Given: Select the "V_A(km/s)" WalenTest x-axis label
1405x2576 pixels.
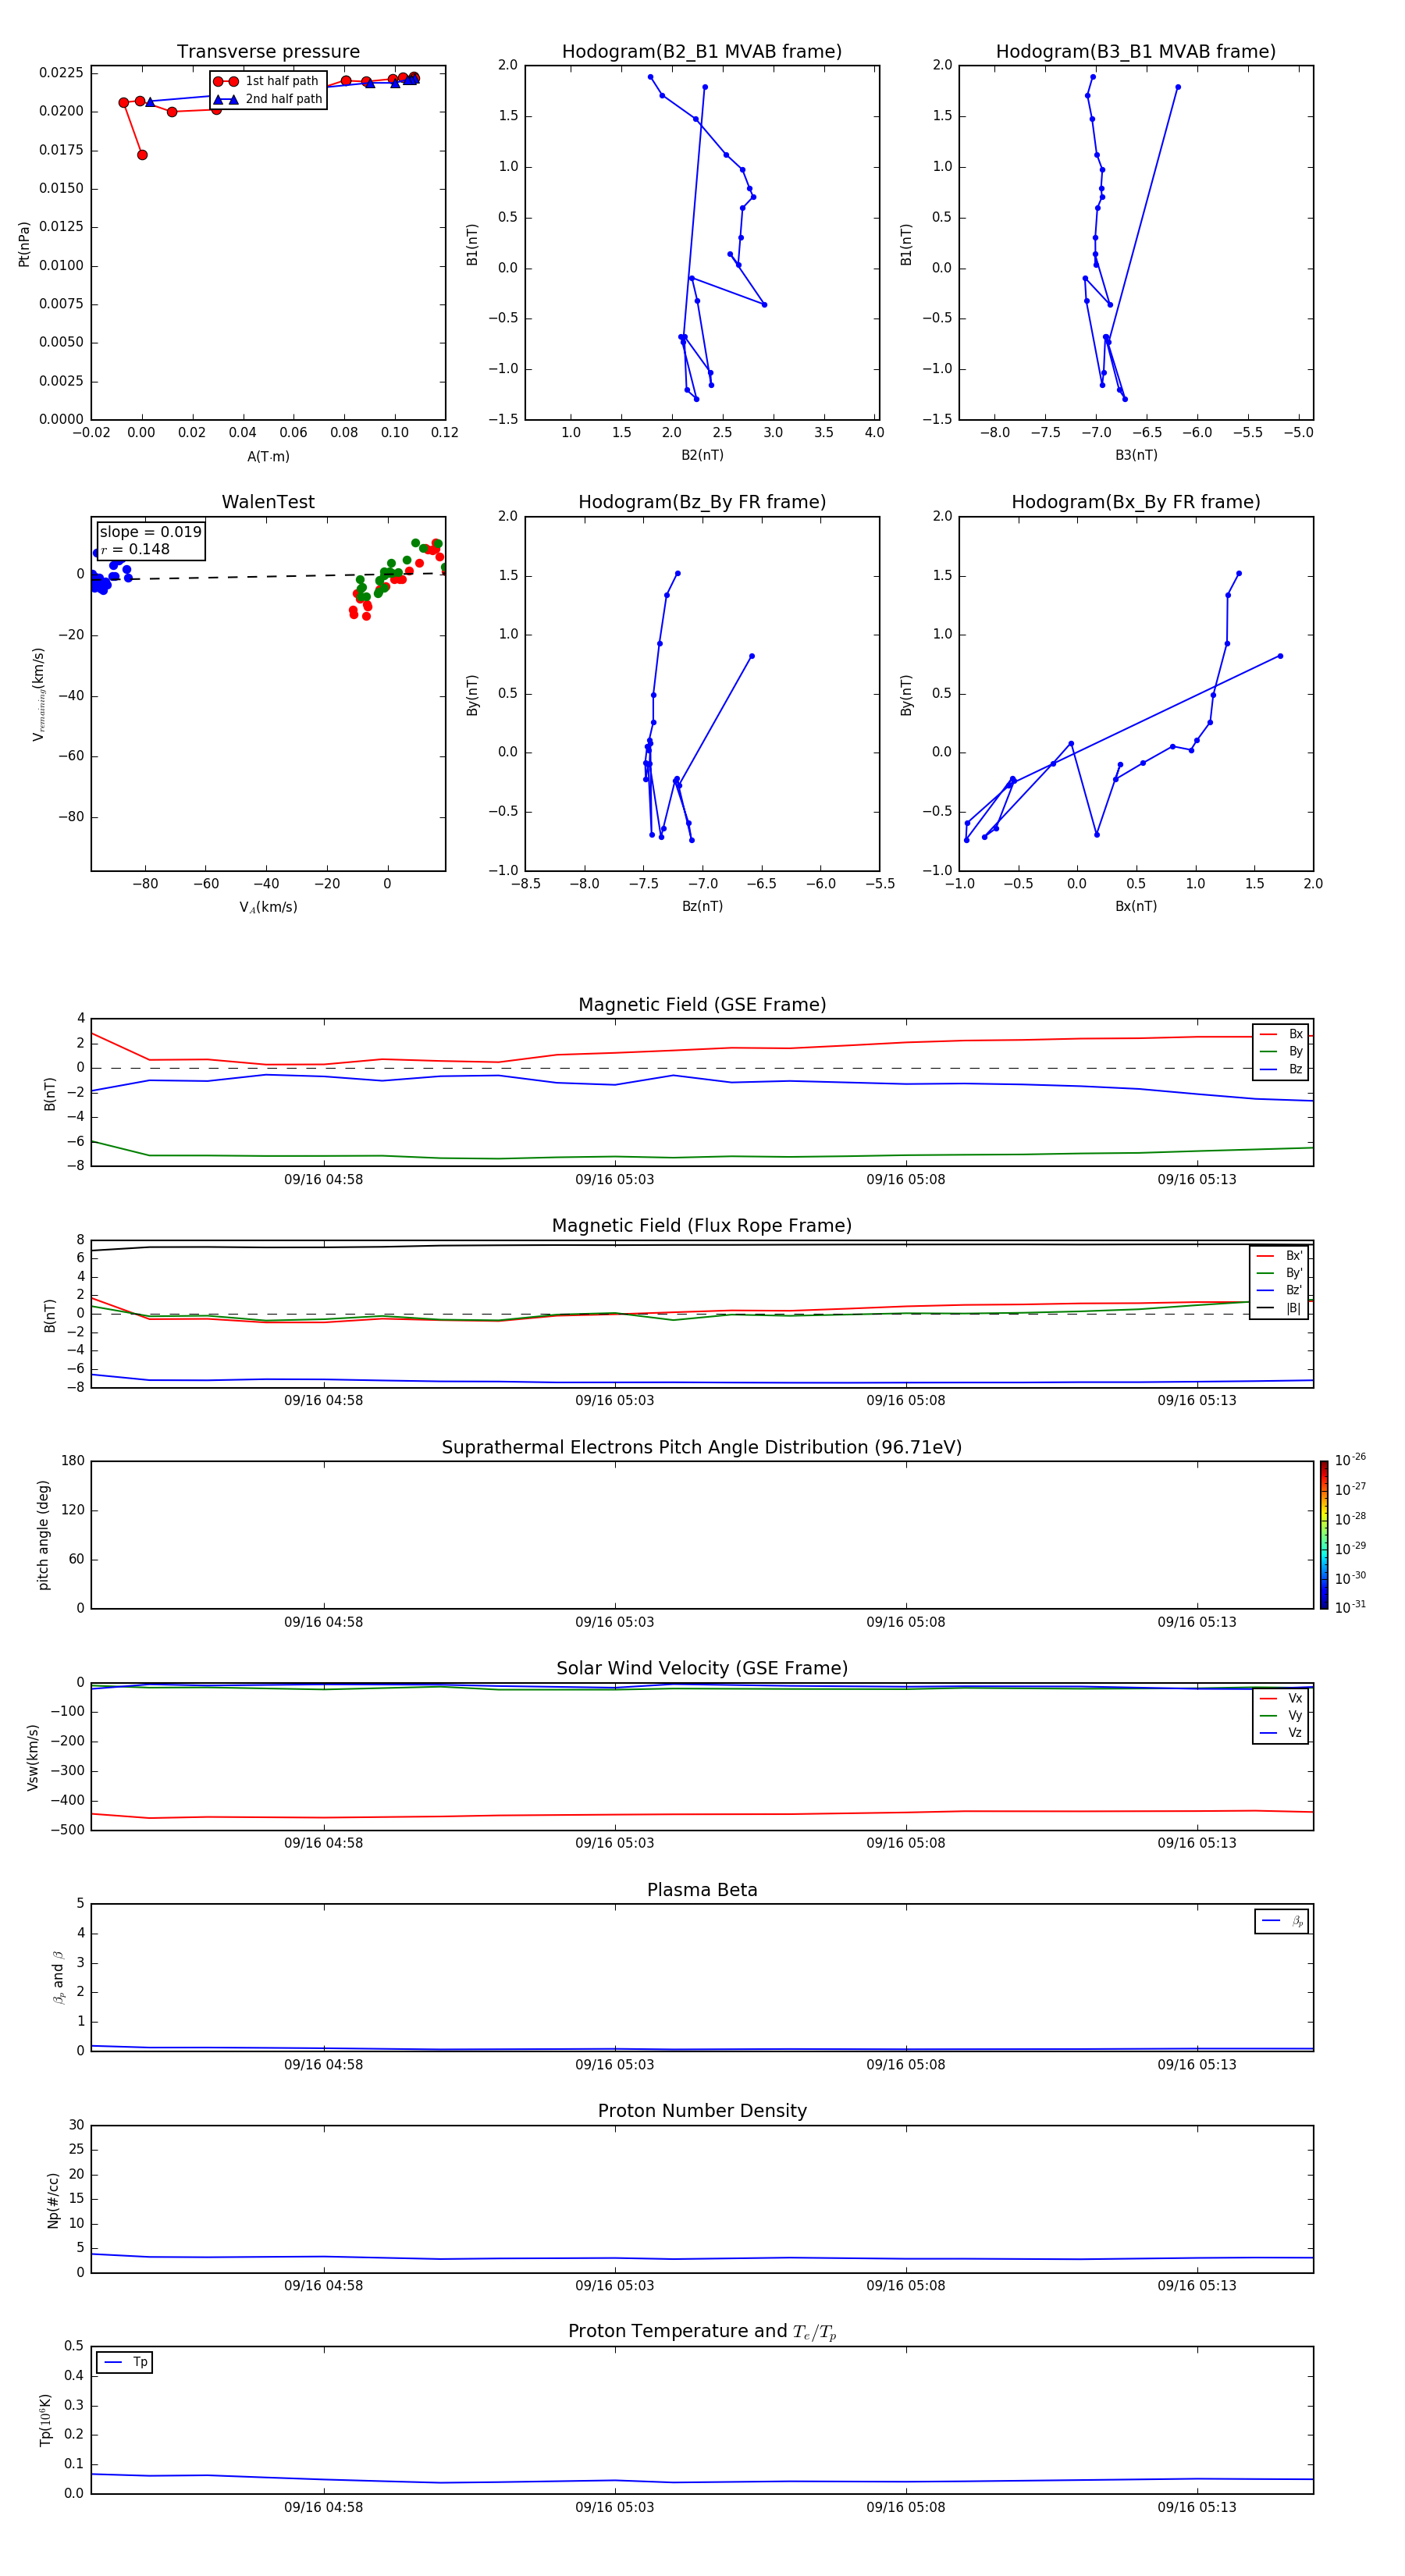Looking at the screenshot, I should [268, 907].
